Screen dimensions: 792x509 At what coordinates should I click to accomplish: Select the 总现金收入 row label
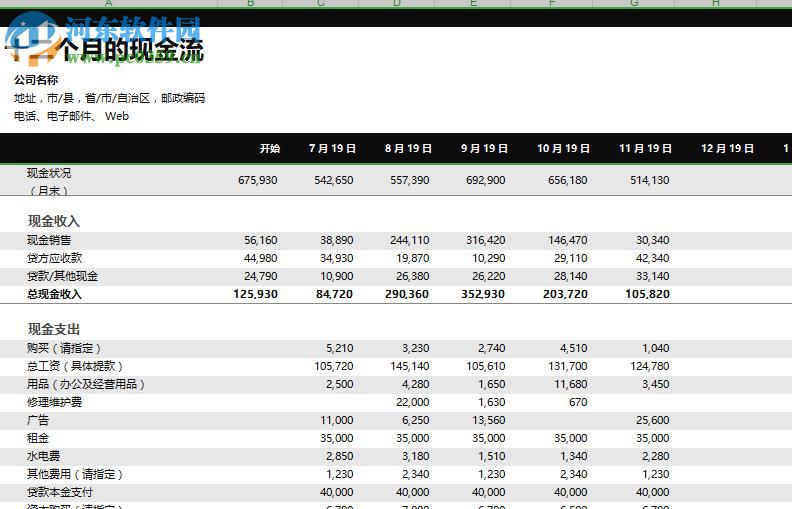[55, 294]
